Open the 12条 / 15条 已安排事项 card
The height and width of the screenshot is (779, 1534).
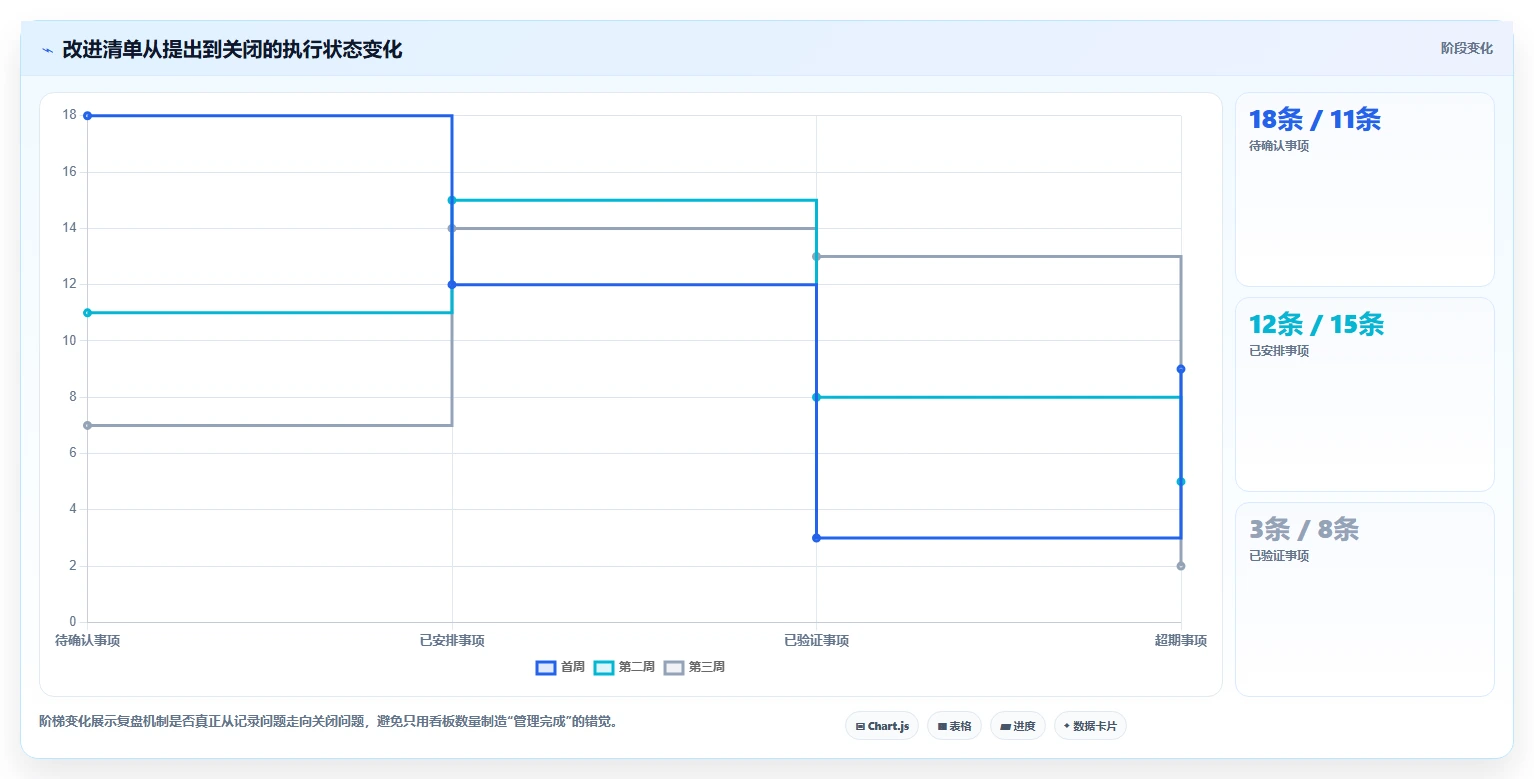coord(1364,394)
